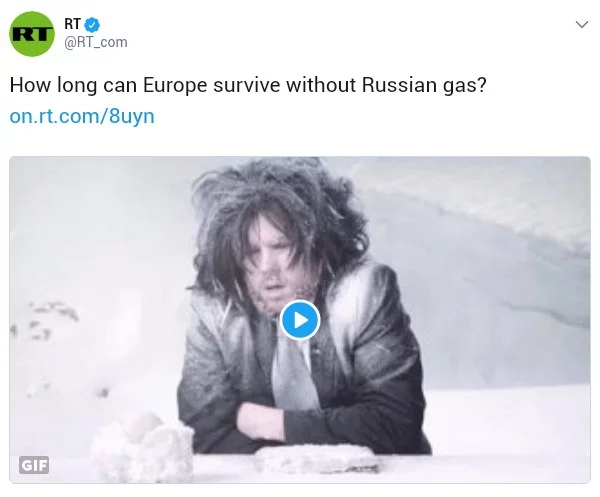This screenshot has height=497, width=600.
Task: Expand the tweet options chevron
Action: (582, 24)
